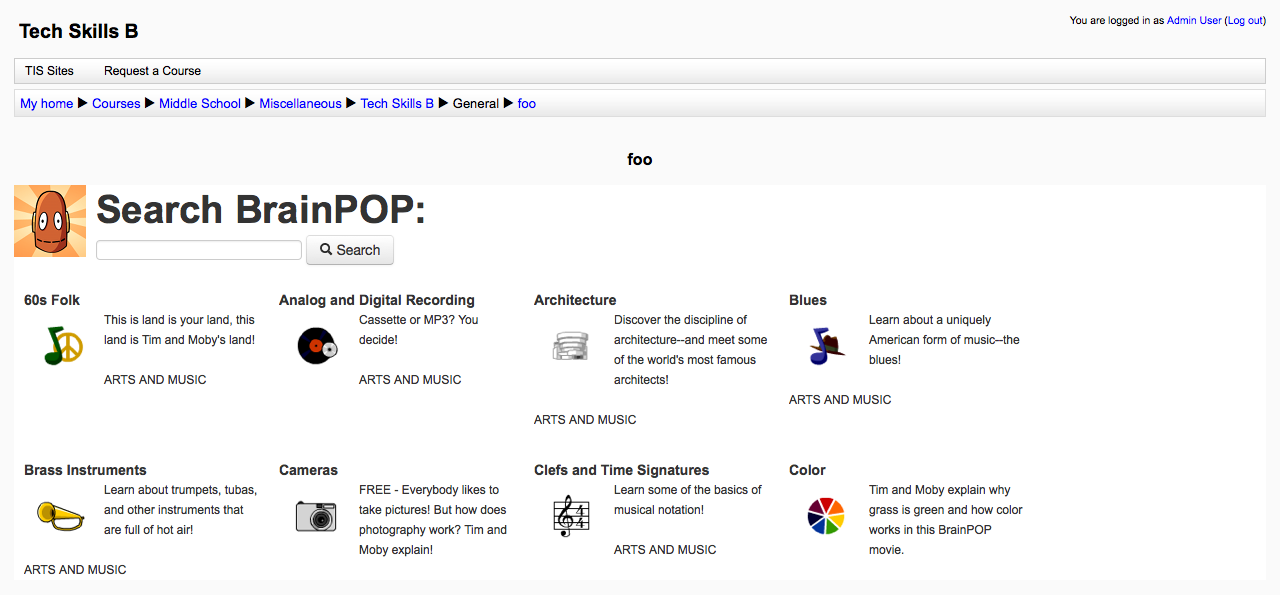Open the Admin User profile link
Screen dimensions: 1280x595
tap(1194, 20)
